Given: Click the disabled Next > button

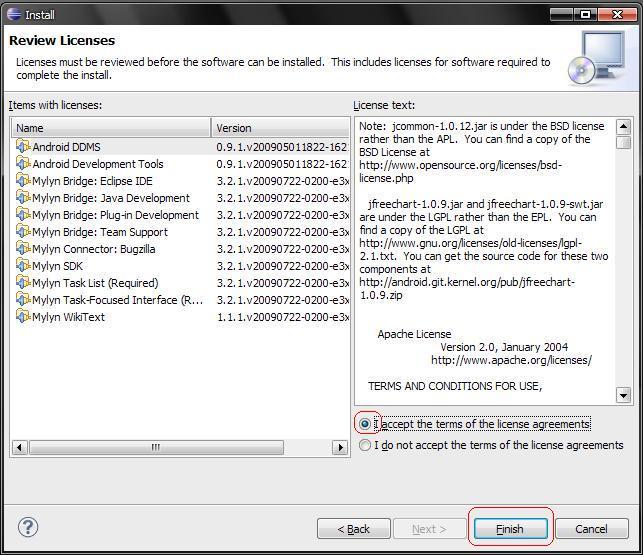Looking at the screenshot, I should coord(429,529).
